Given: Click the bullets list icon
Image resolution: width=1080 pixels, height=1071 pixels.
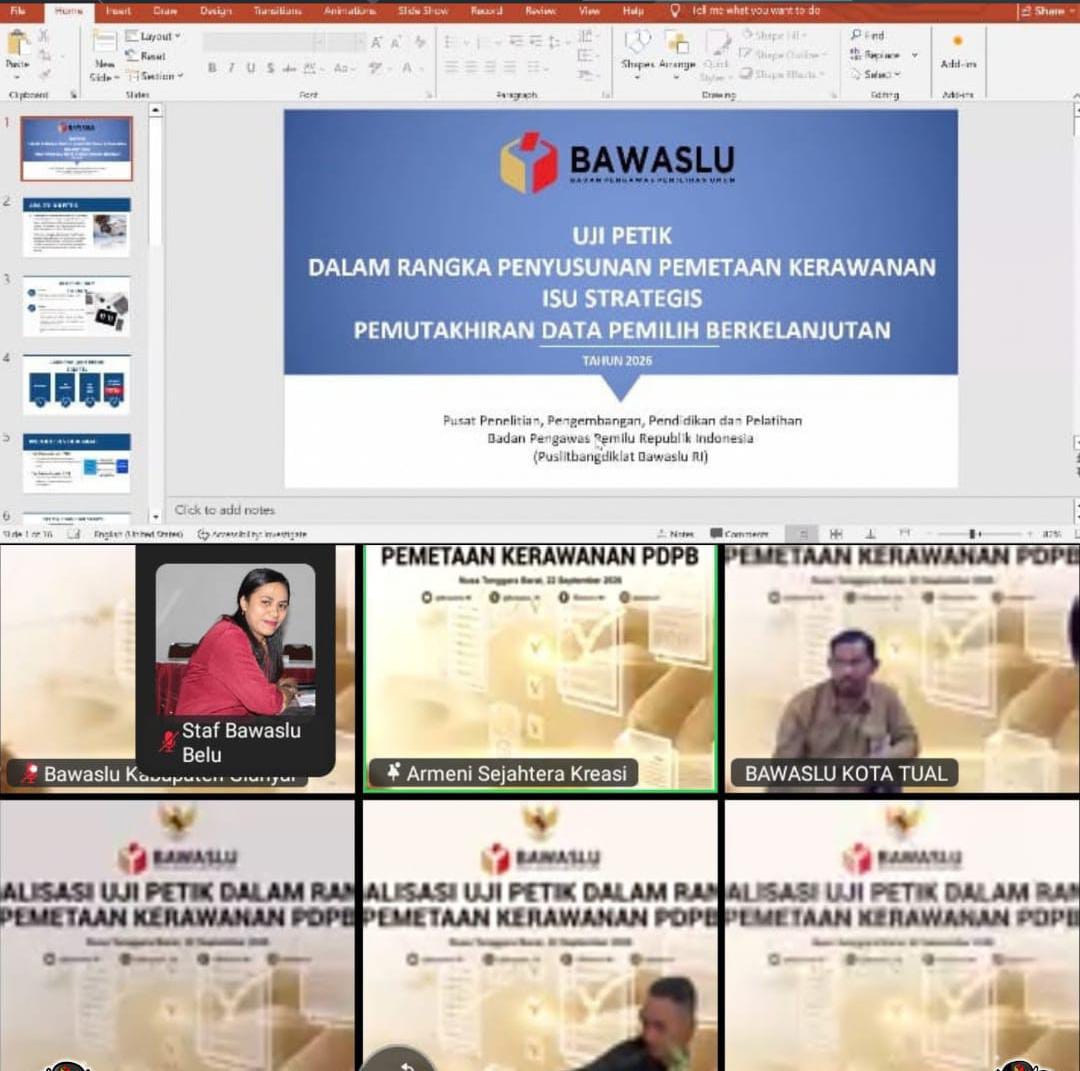Looking at the screenshot, I should point(450,43).
